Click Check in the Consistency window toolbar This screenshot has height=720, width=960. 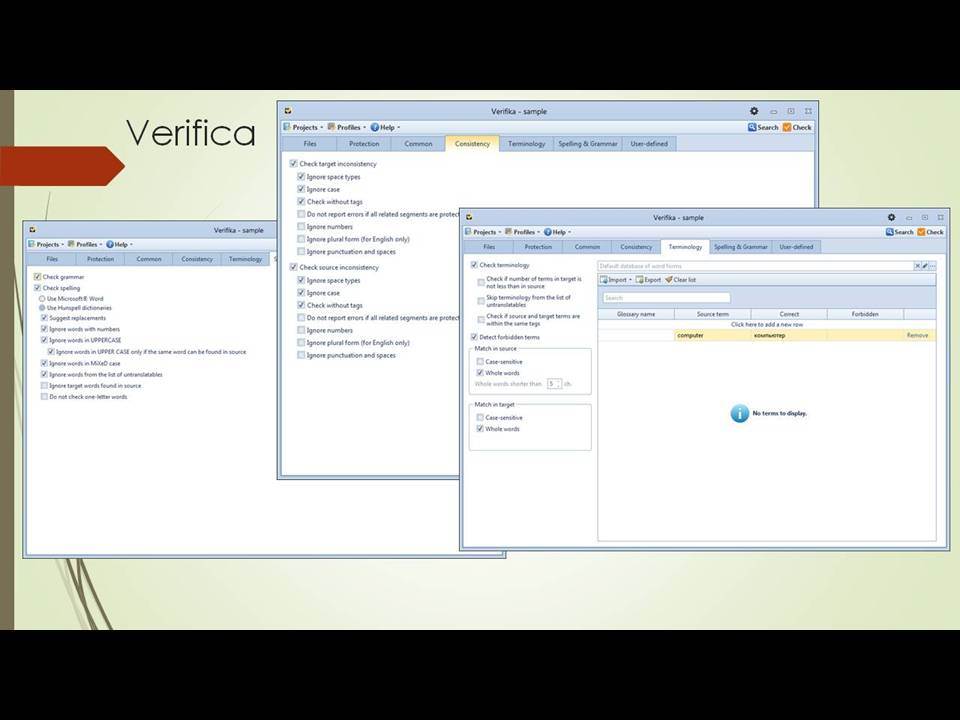click(797, 127)
